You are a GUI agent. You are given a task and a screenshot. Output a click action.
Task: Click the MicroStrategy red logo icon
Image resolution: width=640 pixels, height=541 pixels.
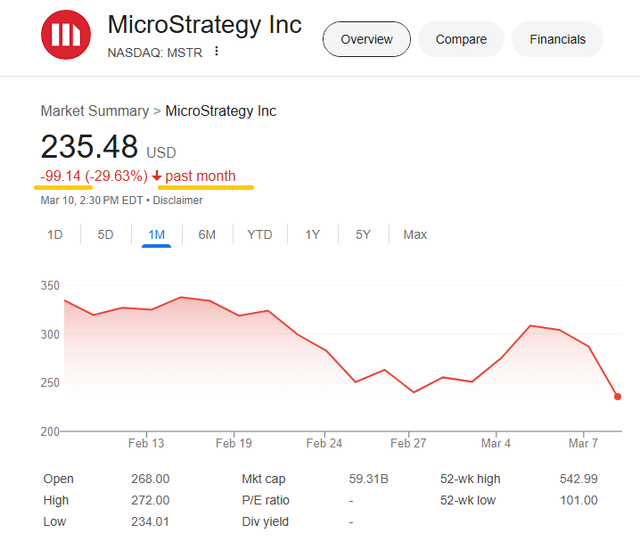tap(66, 35)
